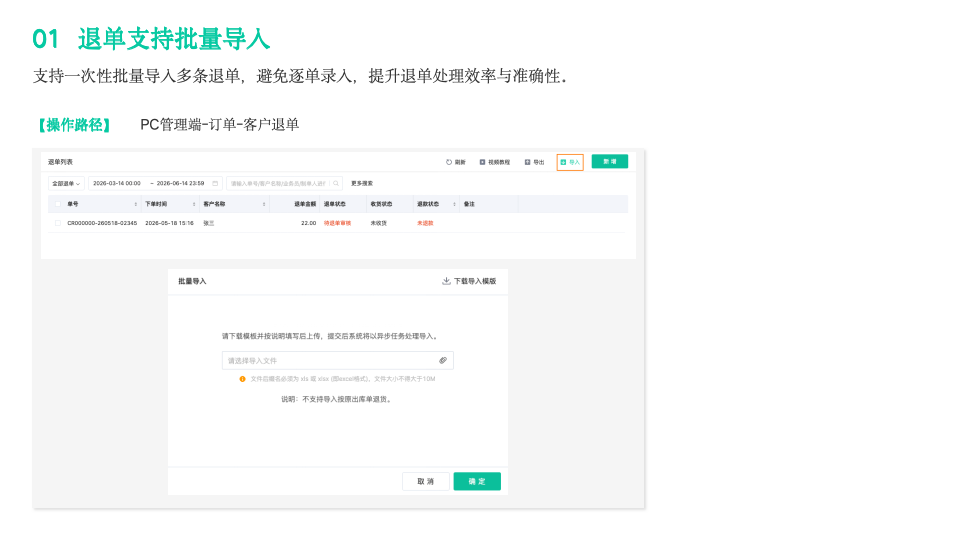The height and width of the screenshot is (540, 959).
Task: Open order number CR000000-260518-02345
Action: [102, 223]
